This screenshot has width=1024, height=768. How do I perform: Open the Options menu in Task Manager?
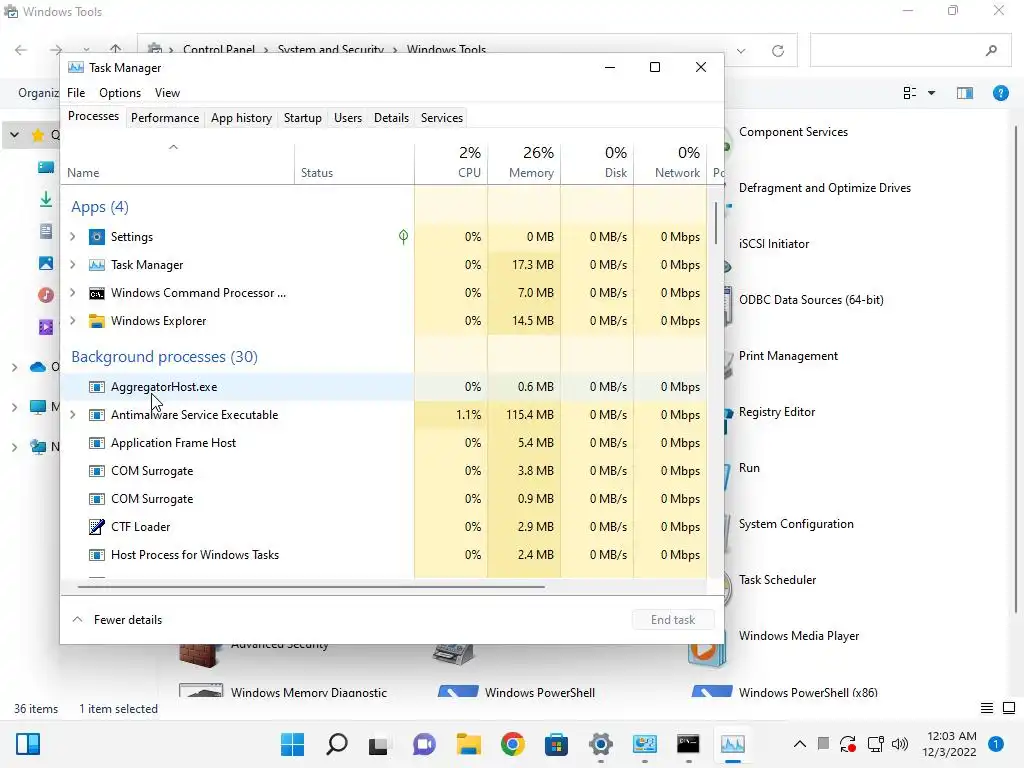pos(120,93)
